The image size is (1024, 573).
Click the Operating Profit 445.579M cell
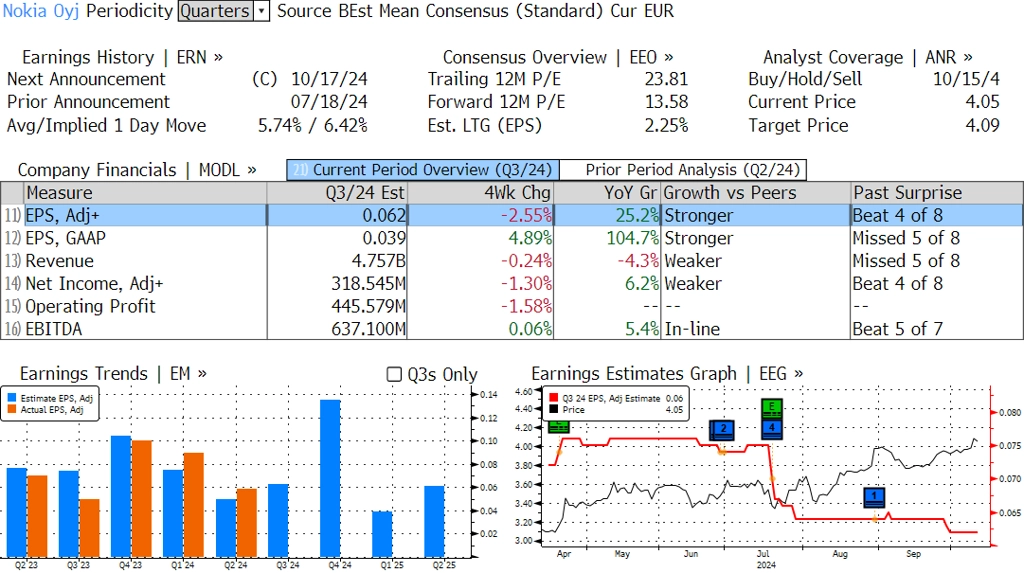pos(337,306)
